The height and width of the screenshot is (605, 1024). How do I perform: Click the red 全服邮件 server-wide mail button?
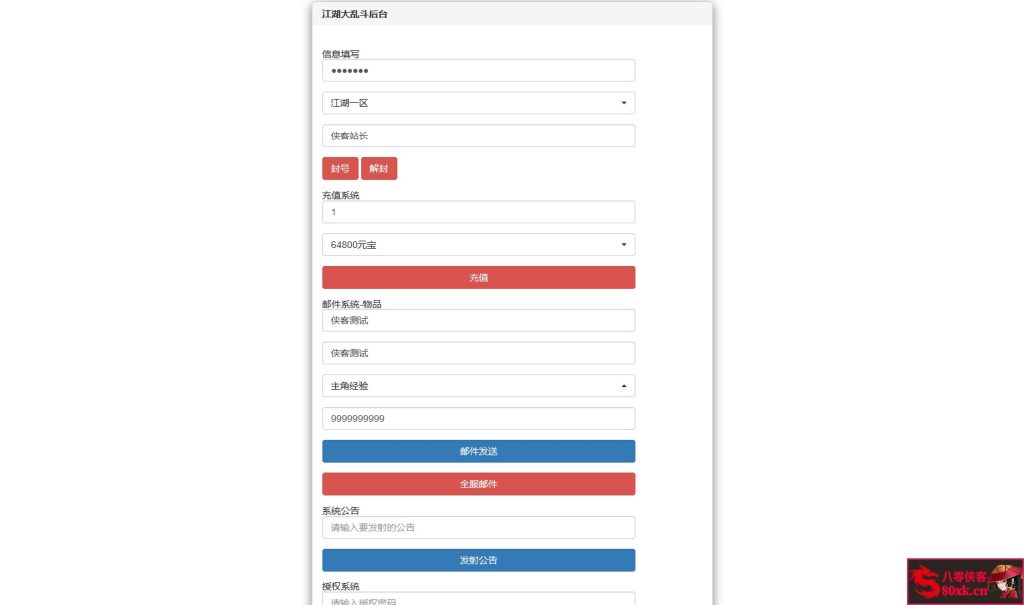click(x=478, y=483)
